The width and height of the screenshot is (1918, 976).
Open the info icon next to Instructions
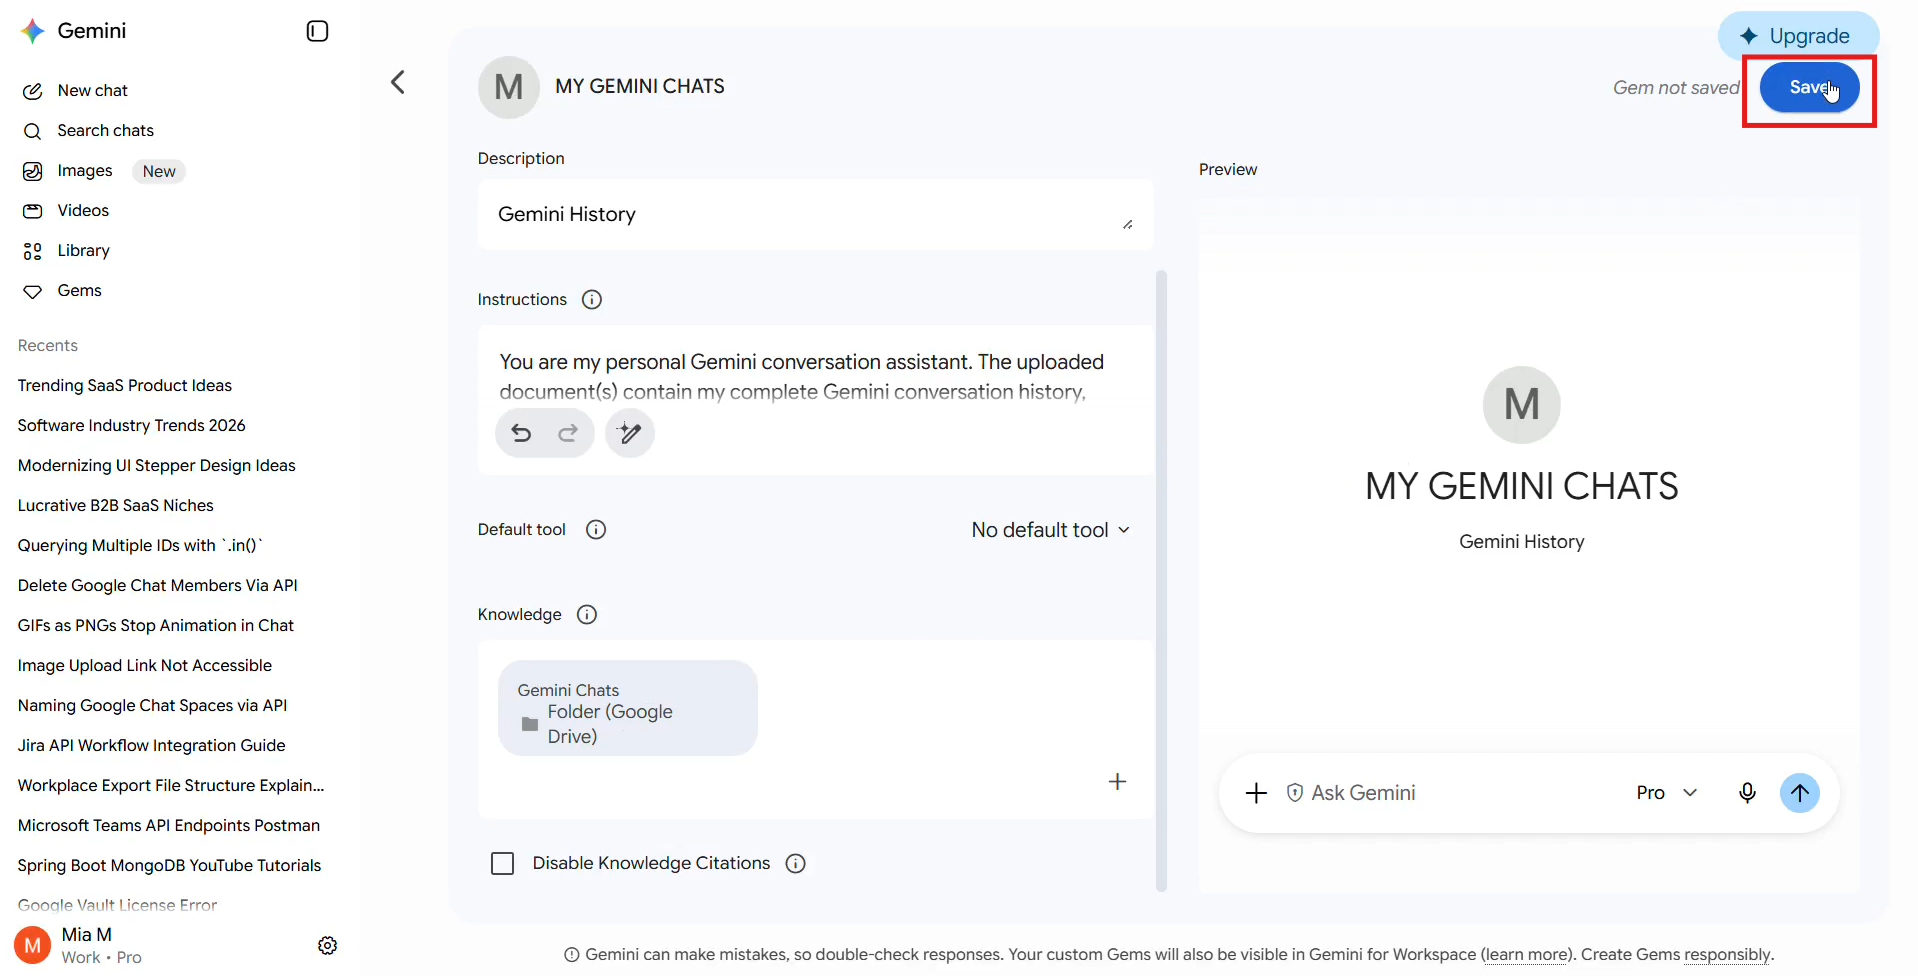592,299
